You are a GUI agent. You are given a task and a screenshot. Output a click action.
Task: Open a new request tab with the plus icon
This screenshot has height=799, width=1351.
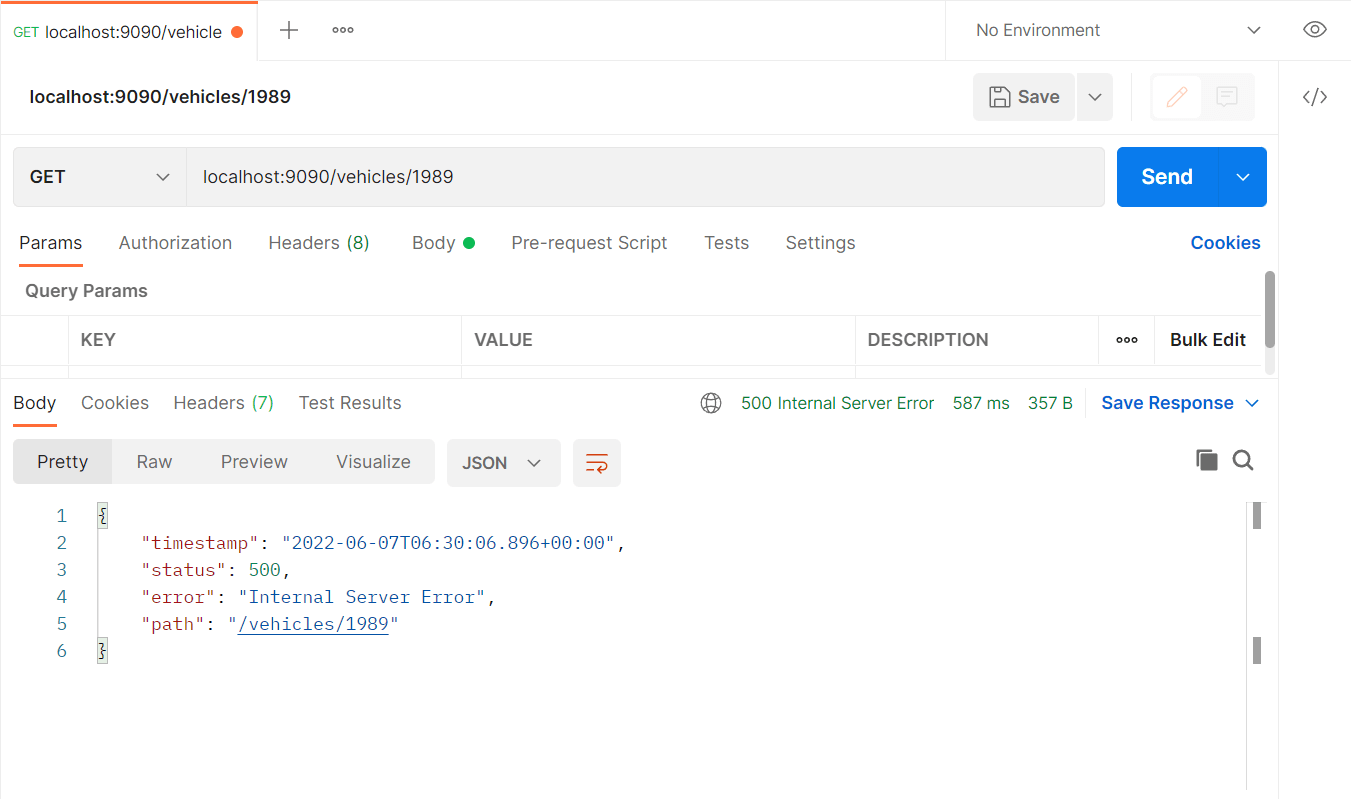coord(288,29)
